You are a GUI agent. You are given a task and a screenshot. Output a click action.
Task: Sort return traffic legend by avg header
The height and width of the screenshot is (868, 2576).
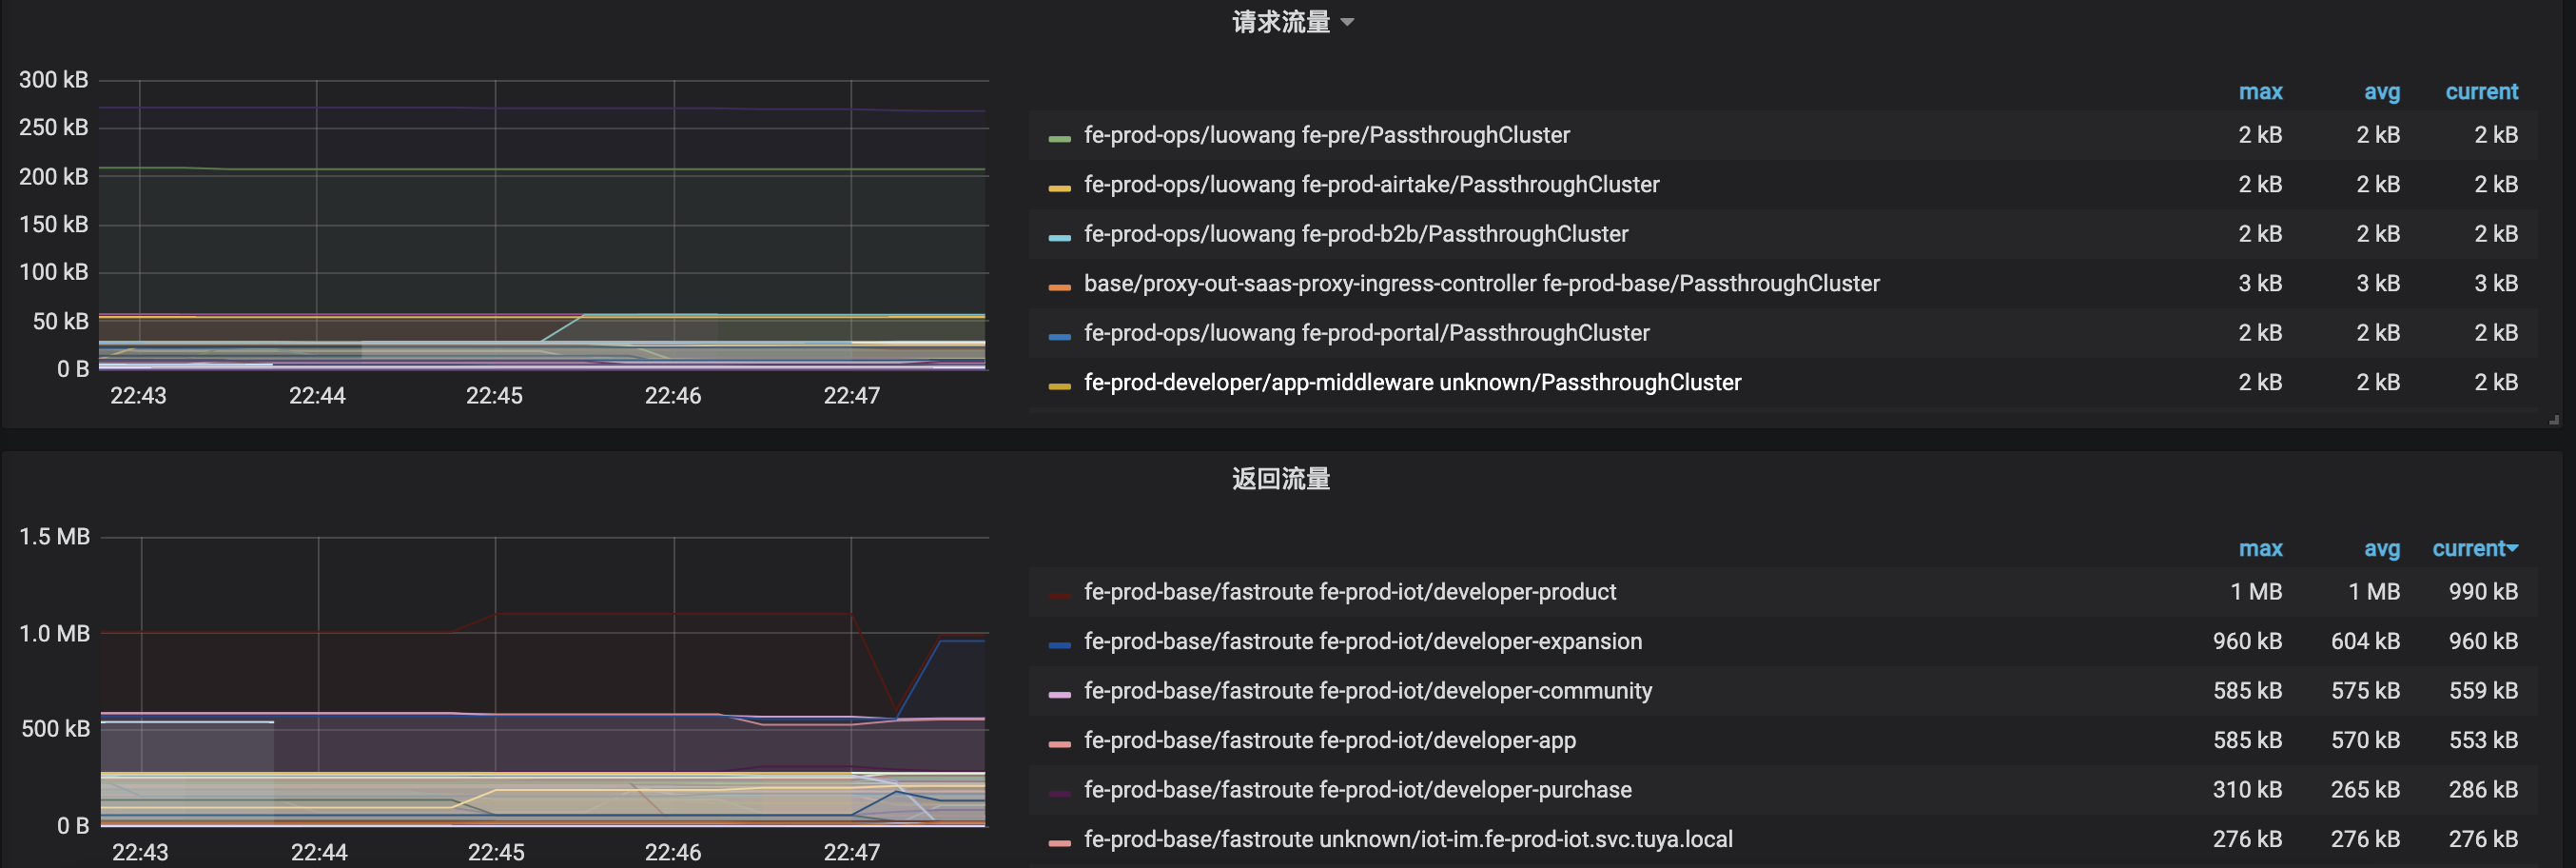2380,549
